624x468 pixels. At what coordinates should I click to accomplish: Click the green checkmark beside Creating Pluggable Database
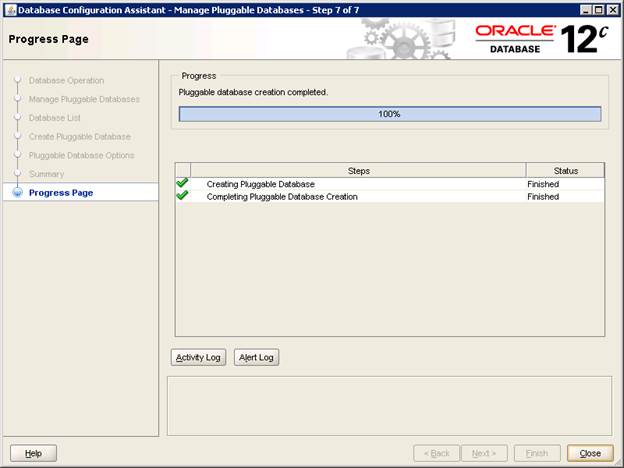tap(182, 184)
